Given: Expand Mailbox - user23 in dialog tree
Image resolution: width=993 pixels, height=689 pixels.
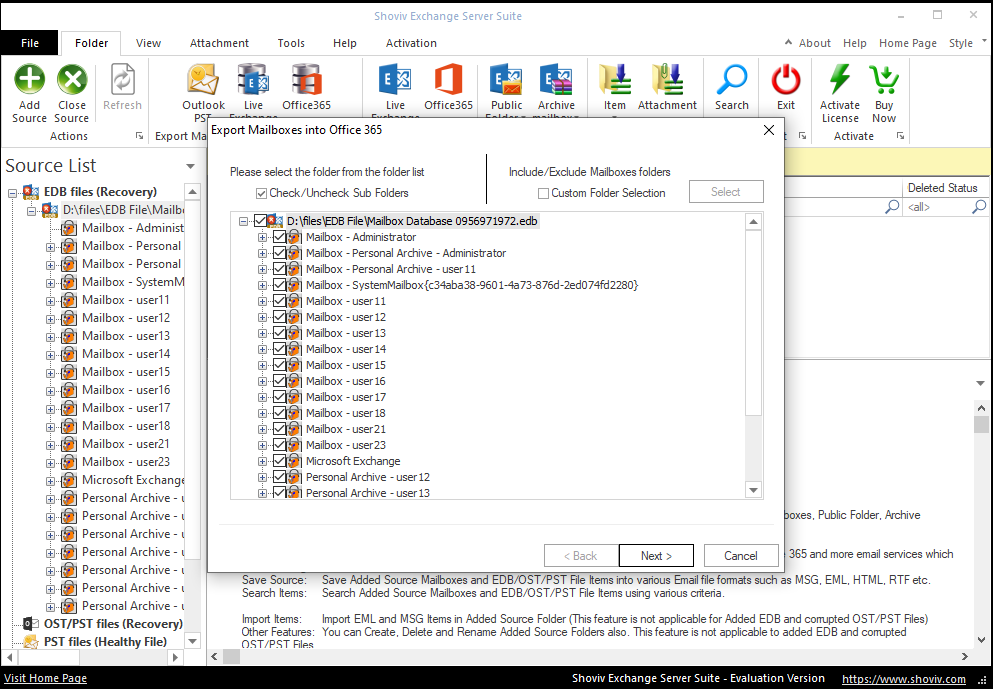Looking at the screenshot, I should click(x=262, y=445).
